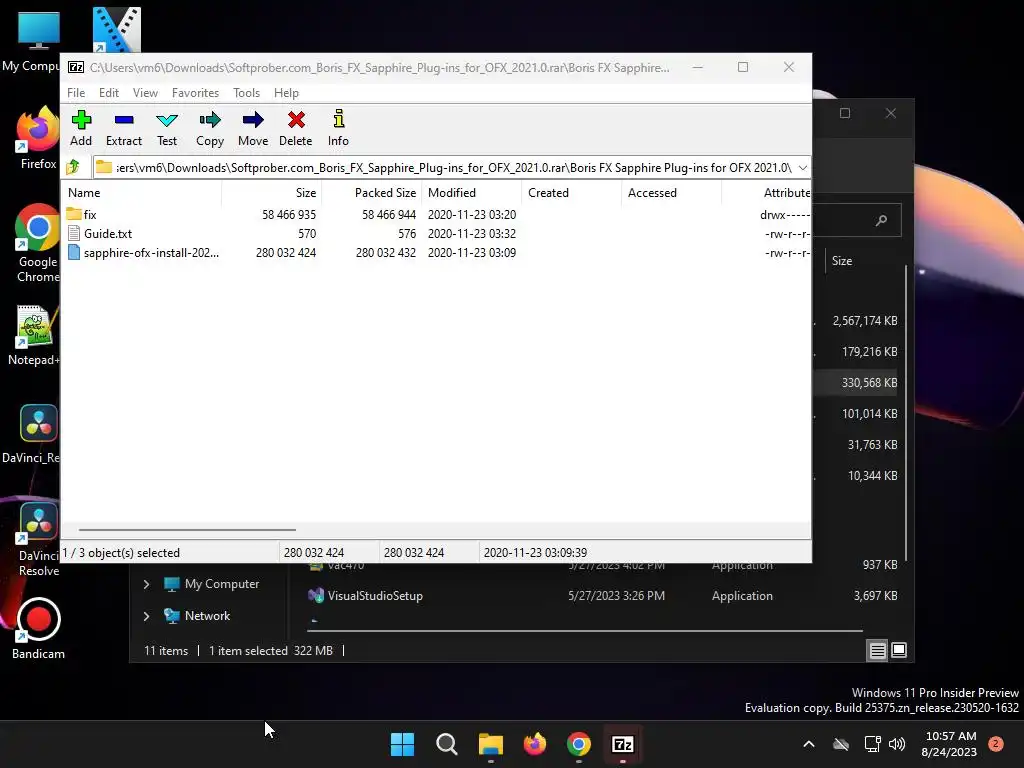Open taskbar Search

click(447, 744)
